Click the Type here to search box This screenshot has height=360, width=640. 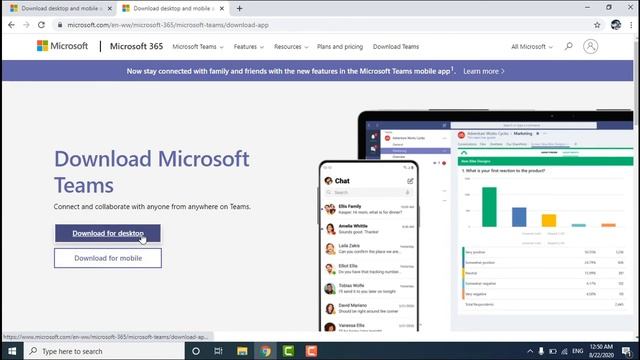coord(104,351)
